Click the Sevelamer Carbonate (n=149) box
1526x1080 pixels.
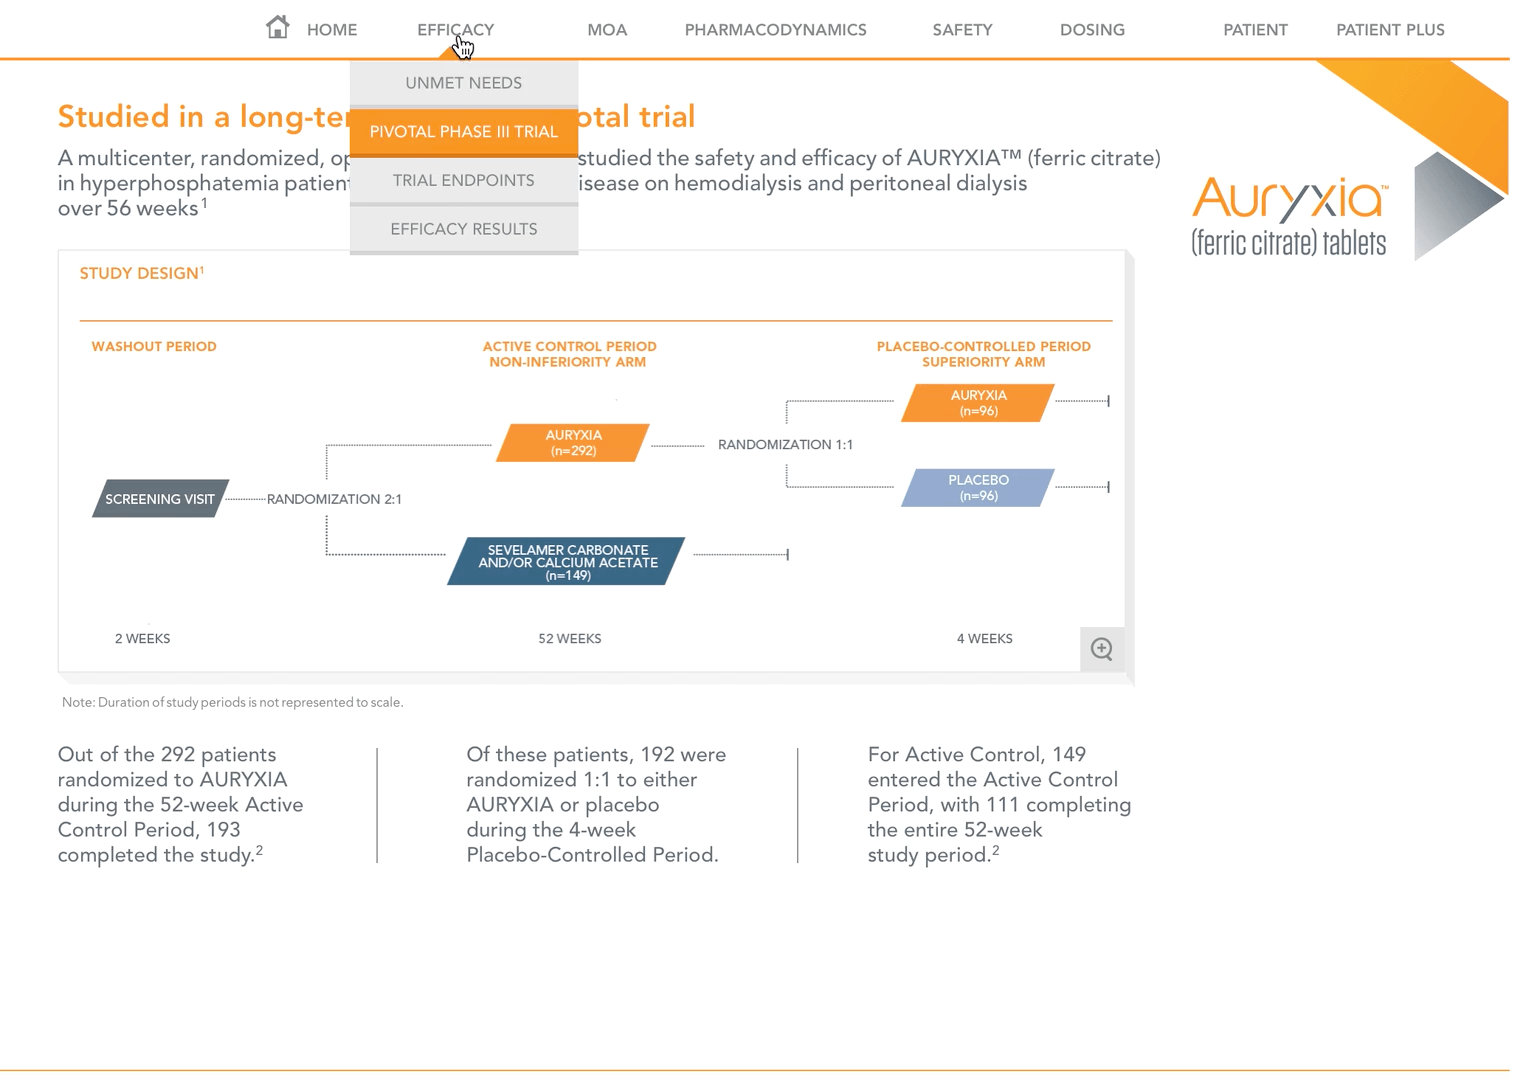567,562
